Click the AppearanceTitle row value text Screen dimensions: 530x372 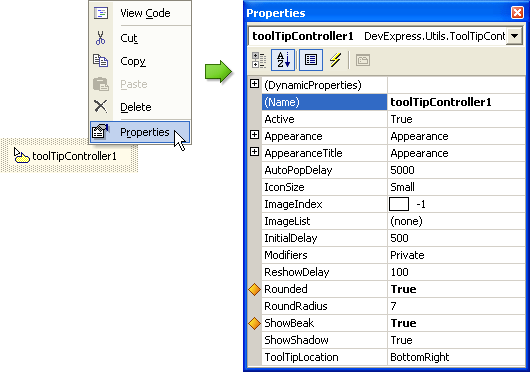pos(419,153)
